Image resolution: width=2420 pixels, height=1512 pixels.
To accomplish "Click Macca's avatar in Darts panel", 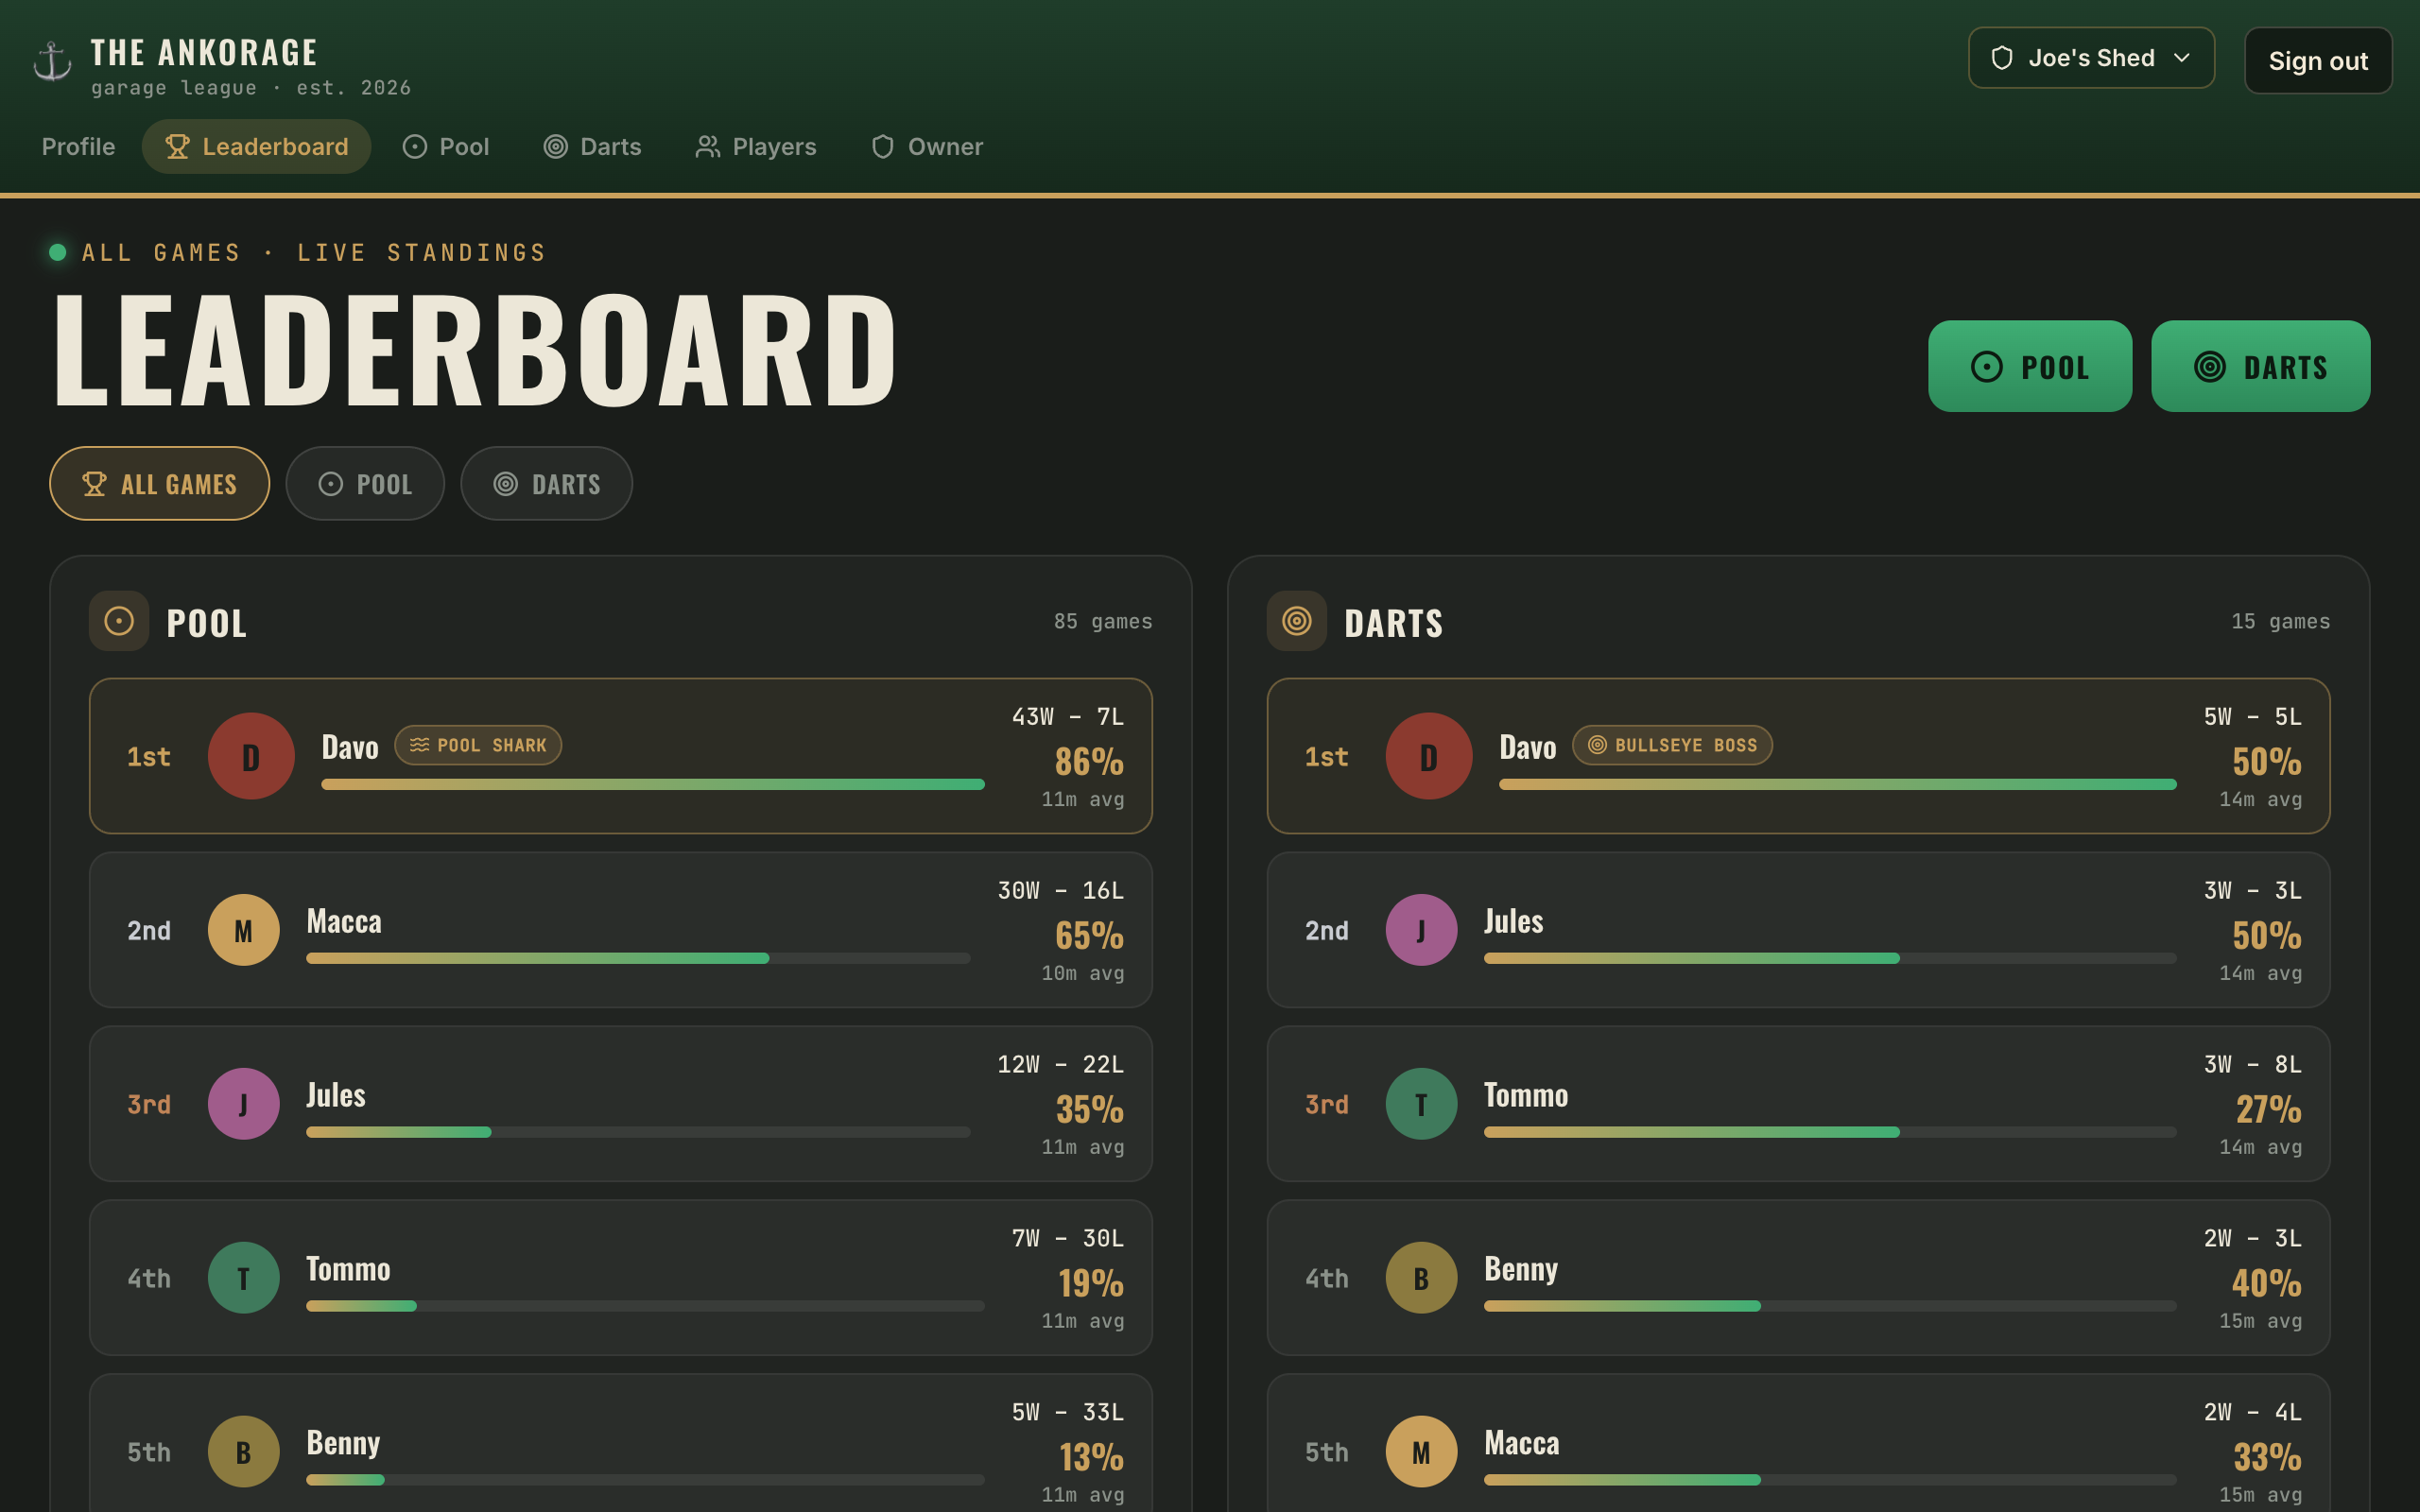I will point(1422,1452).
